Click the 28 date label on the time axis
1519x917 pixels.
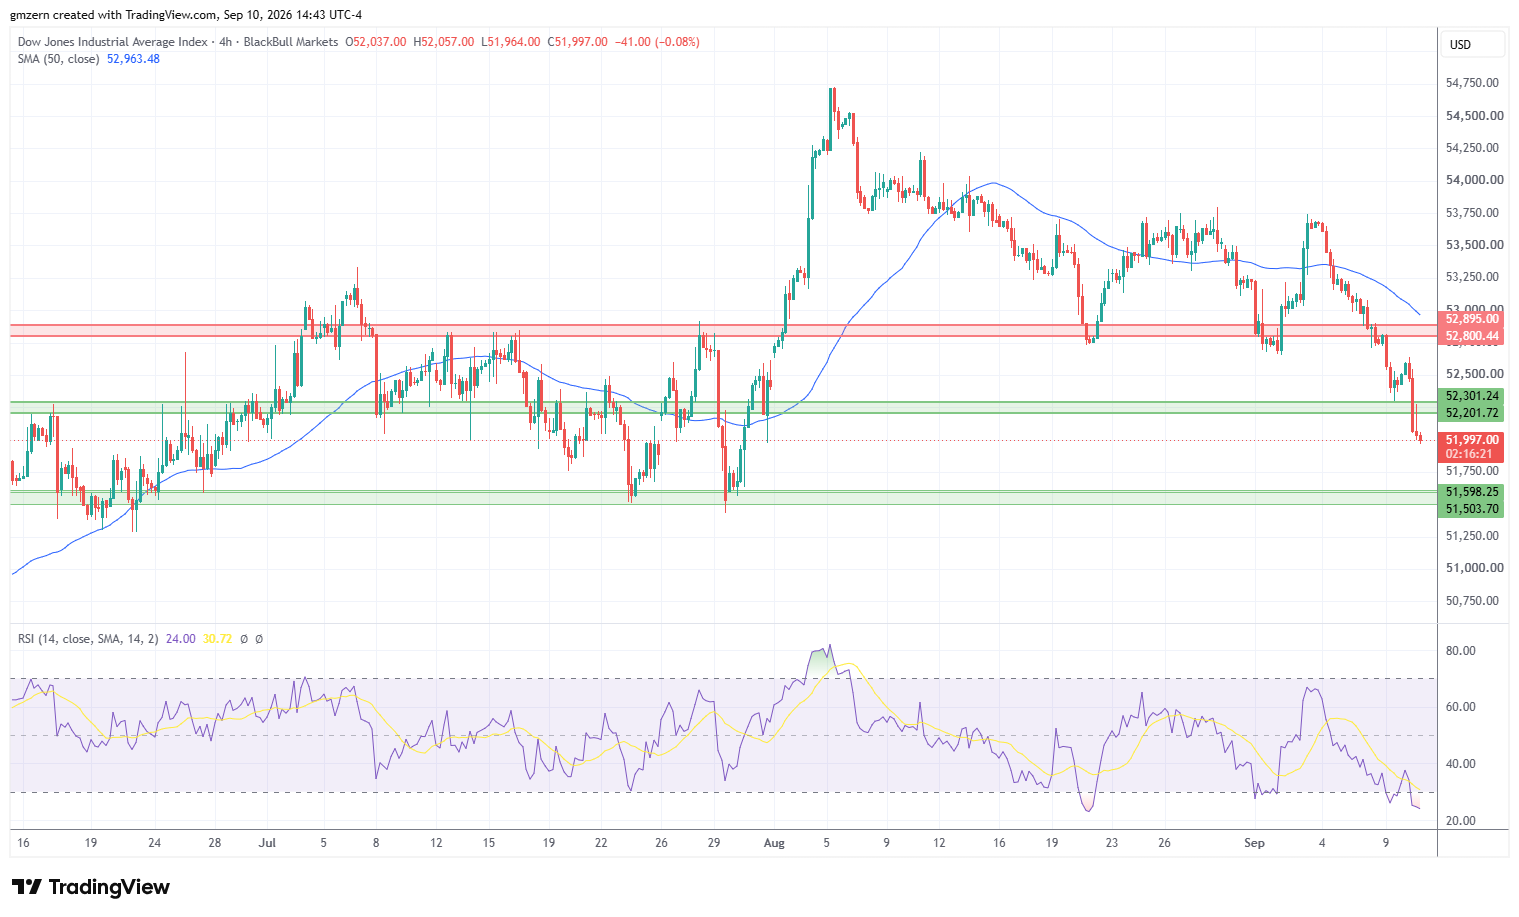point(215,843)
